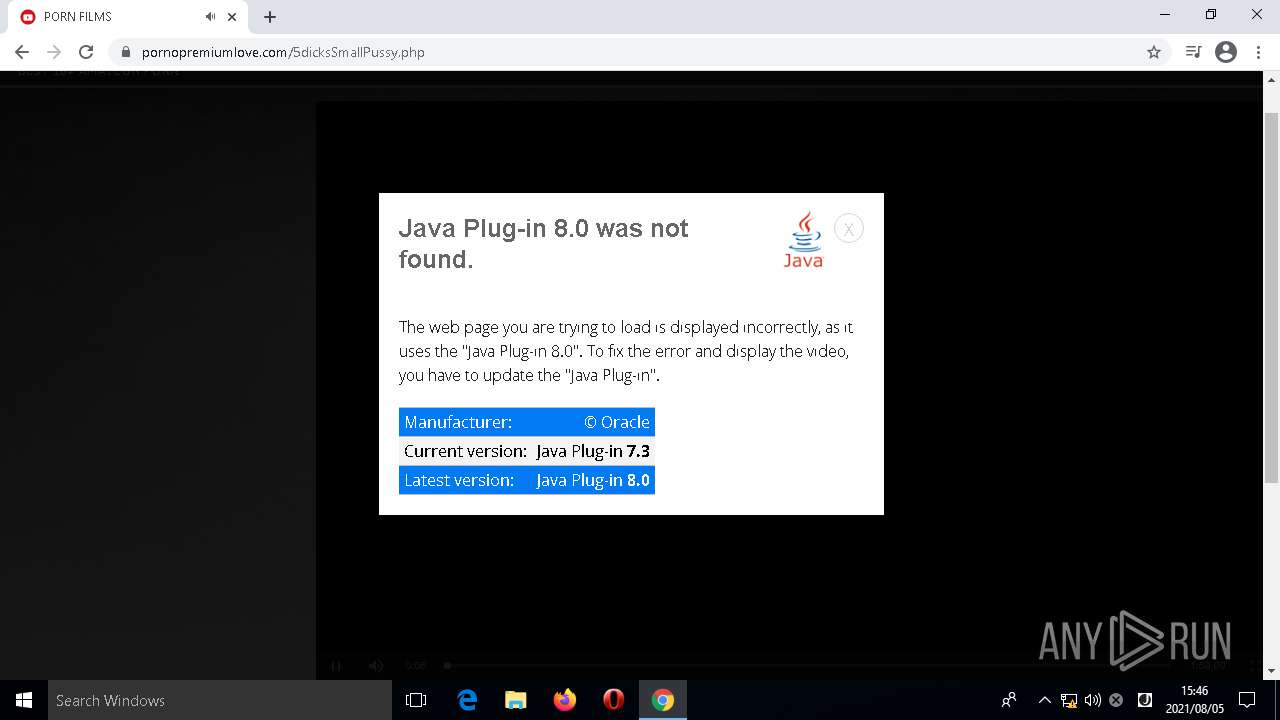Viewport: 1280px width, 720px height.
Task: Reload the current page
Action: (86, 52)
